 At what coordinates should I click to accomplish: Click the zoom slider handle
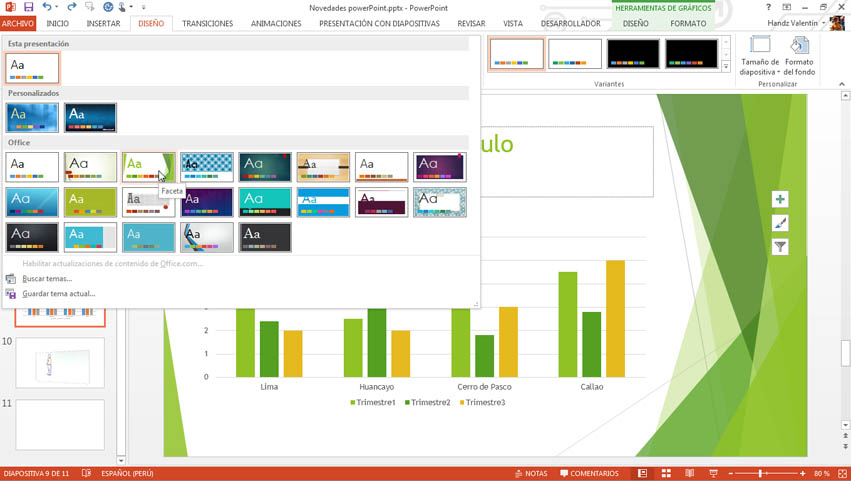tap(761, 473)
